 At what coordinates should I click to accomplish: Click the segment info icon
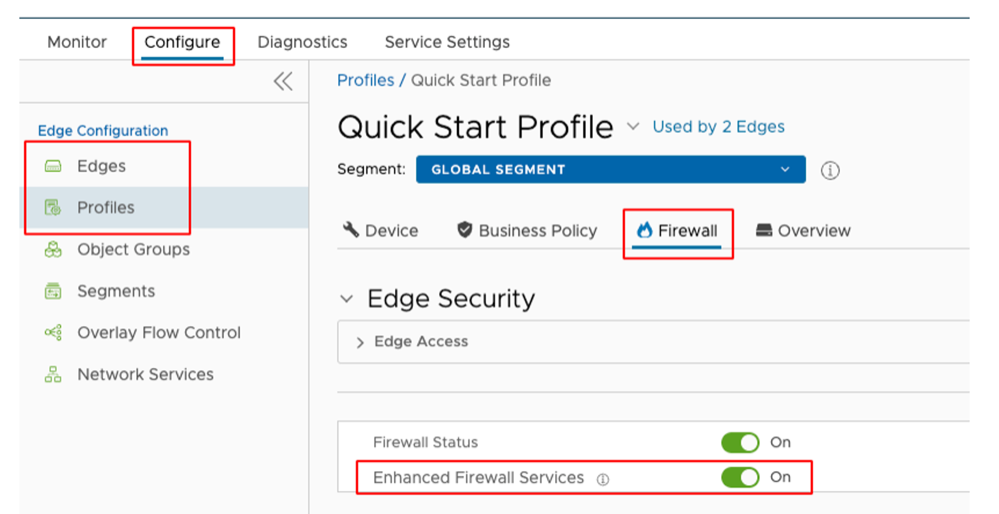(829, 170)
